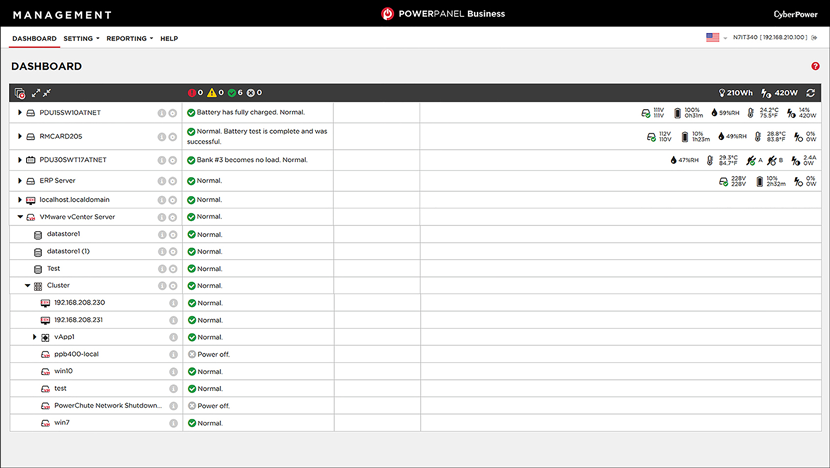Screen dimensions: 830x468
Task: Click the logout icon next to N7IT340
Action: pyautogui.click(x=815, y=38)
